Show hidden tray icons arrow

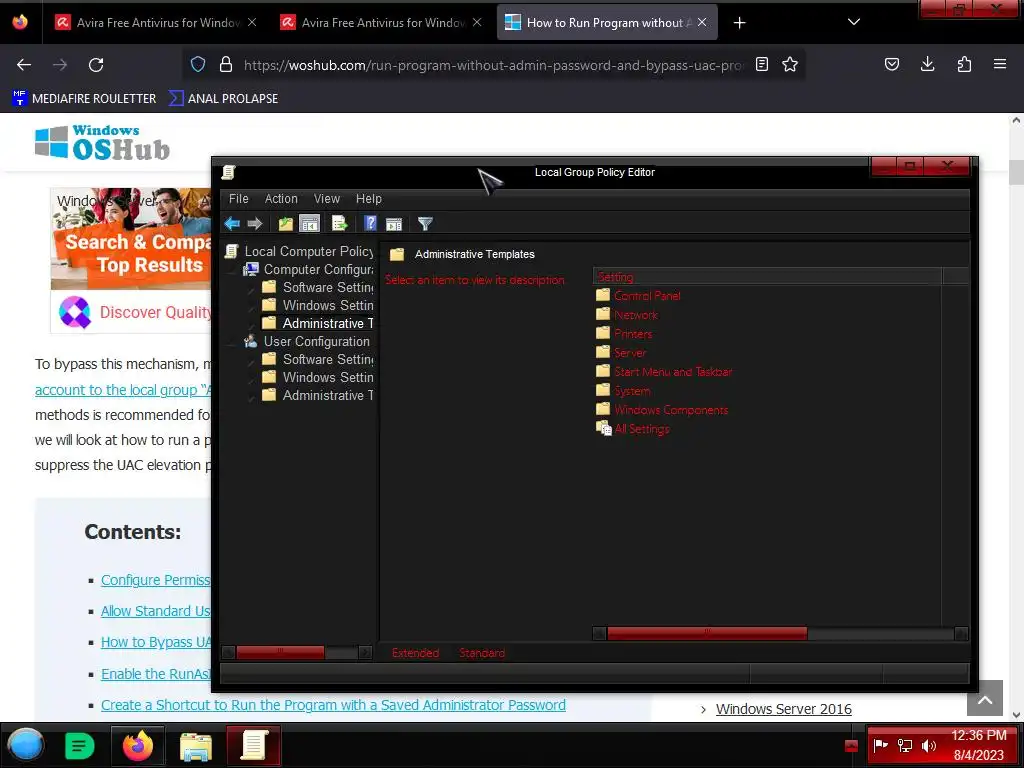(x=851, y=746)
